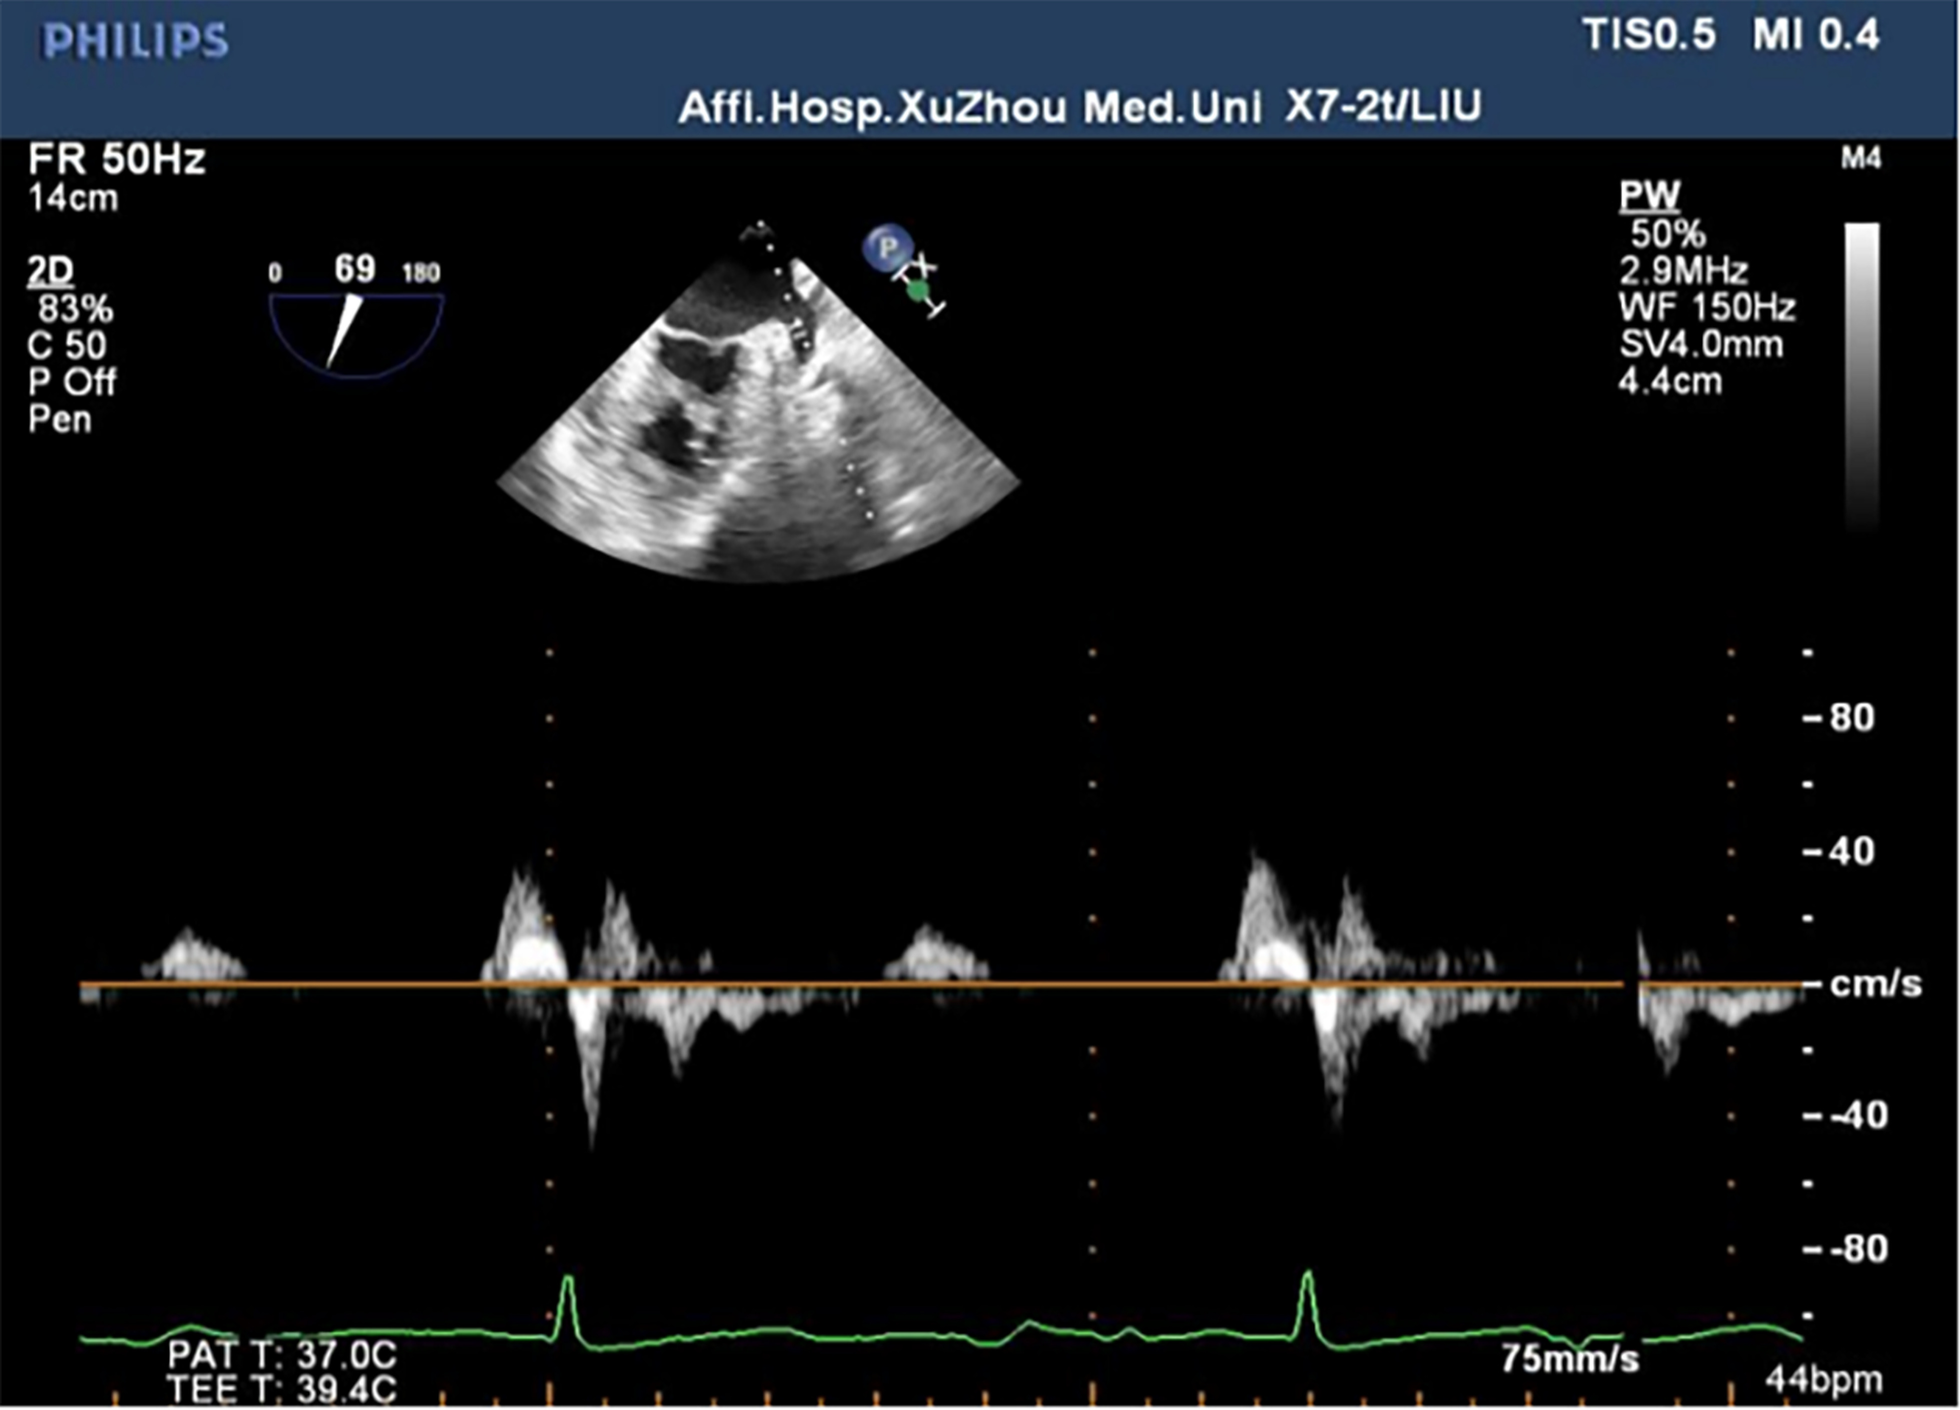Click the 180 label on the angle dial
This screenshot has width=1960, height=1410.
(x=420, y=274)
